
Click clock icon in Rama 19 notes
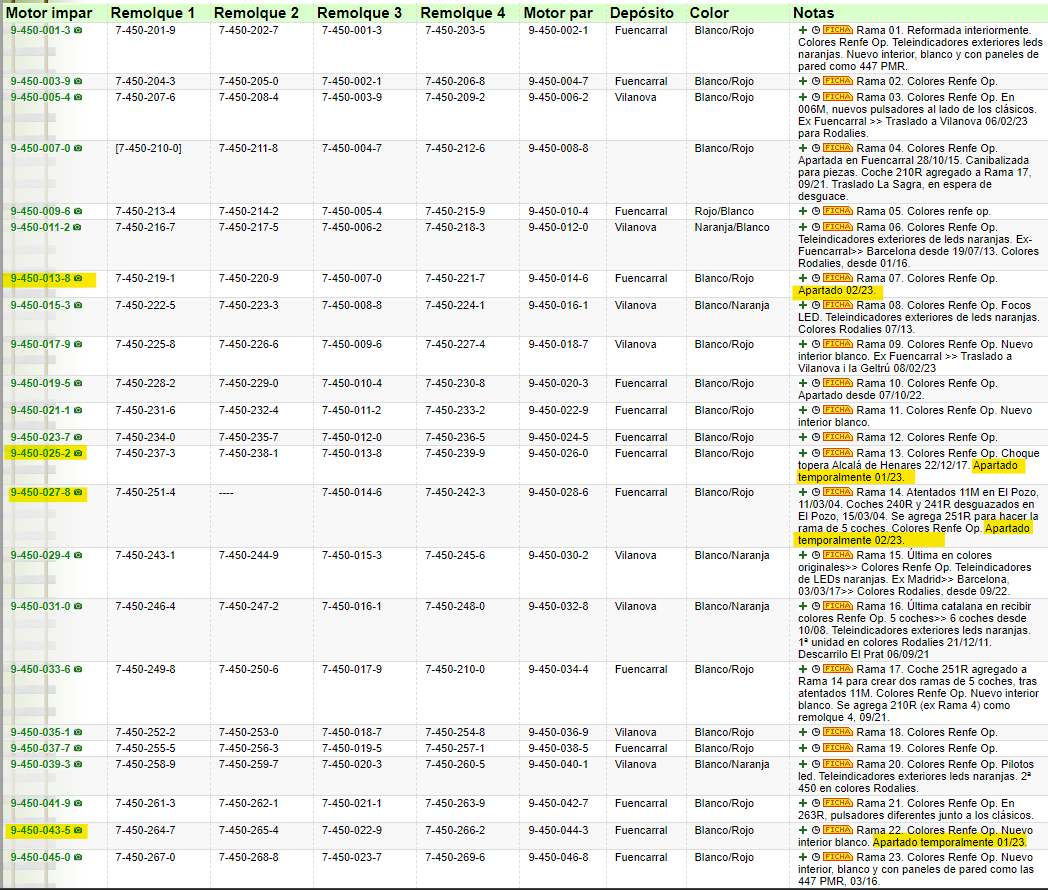point(816,748)
